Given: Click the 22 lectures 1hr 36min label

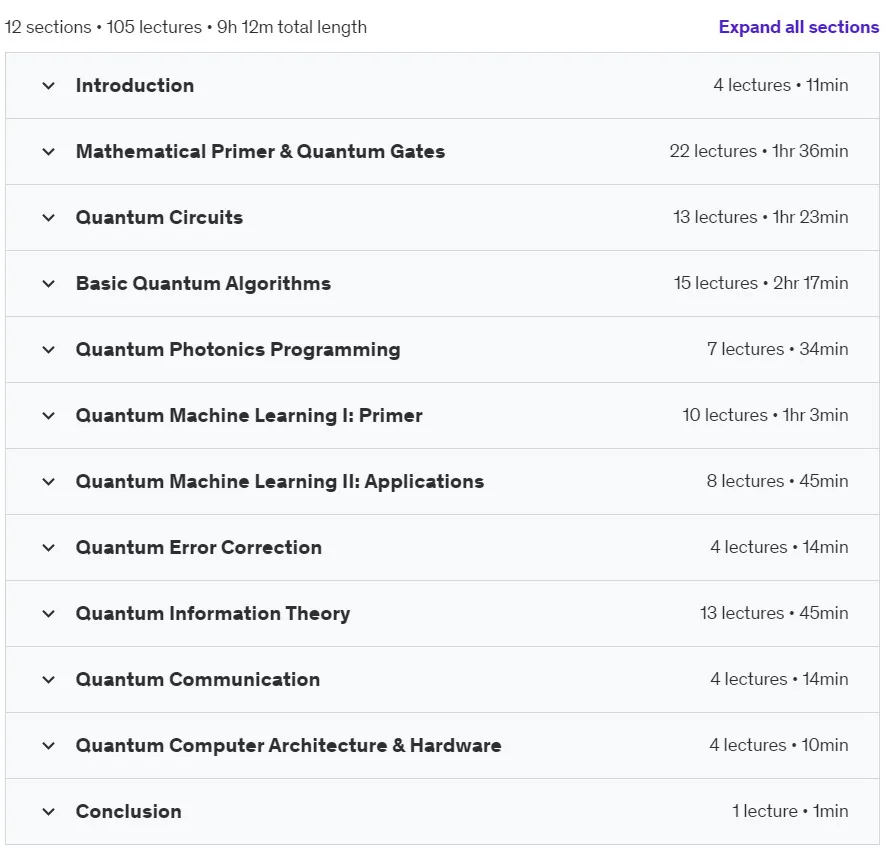Looking at the screenshot, I should 759,151.
